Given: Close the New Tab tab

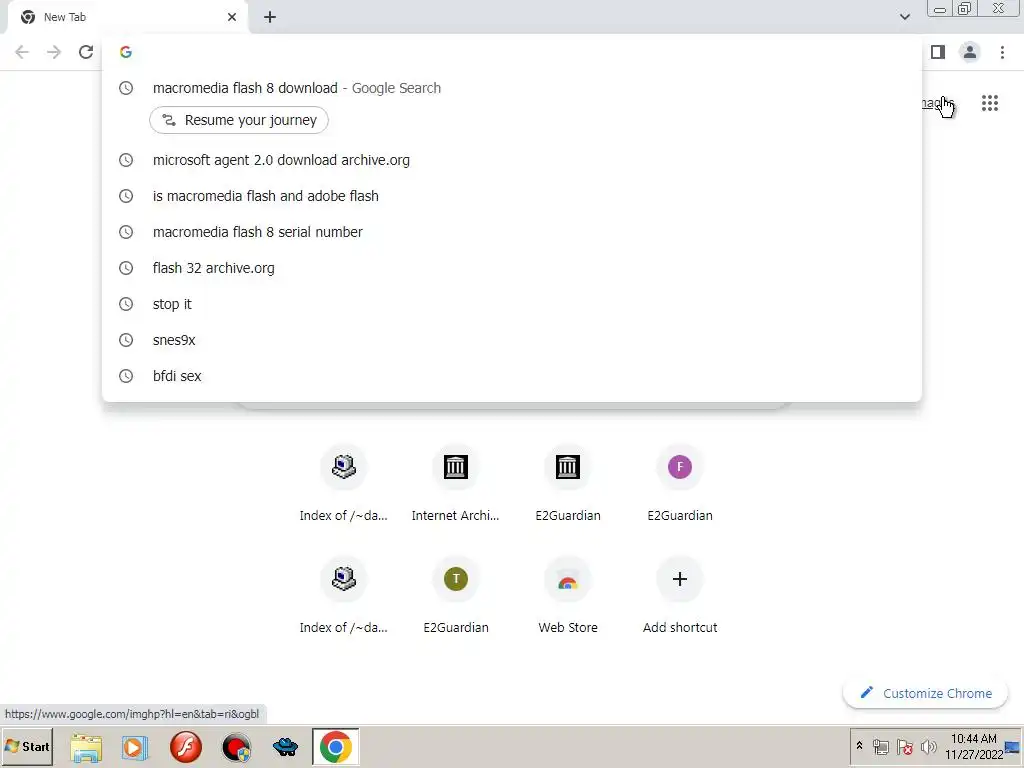Looking at the screenshot, I should [x=232, y=17].
